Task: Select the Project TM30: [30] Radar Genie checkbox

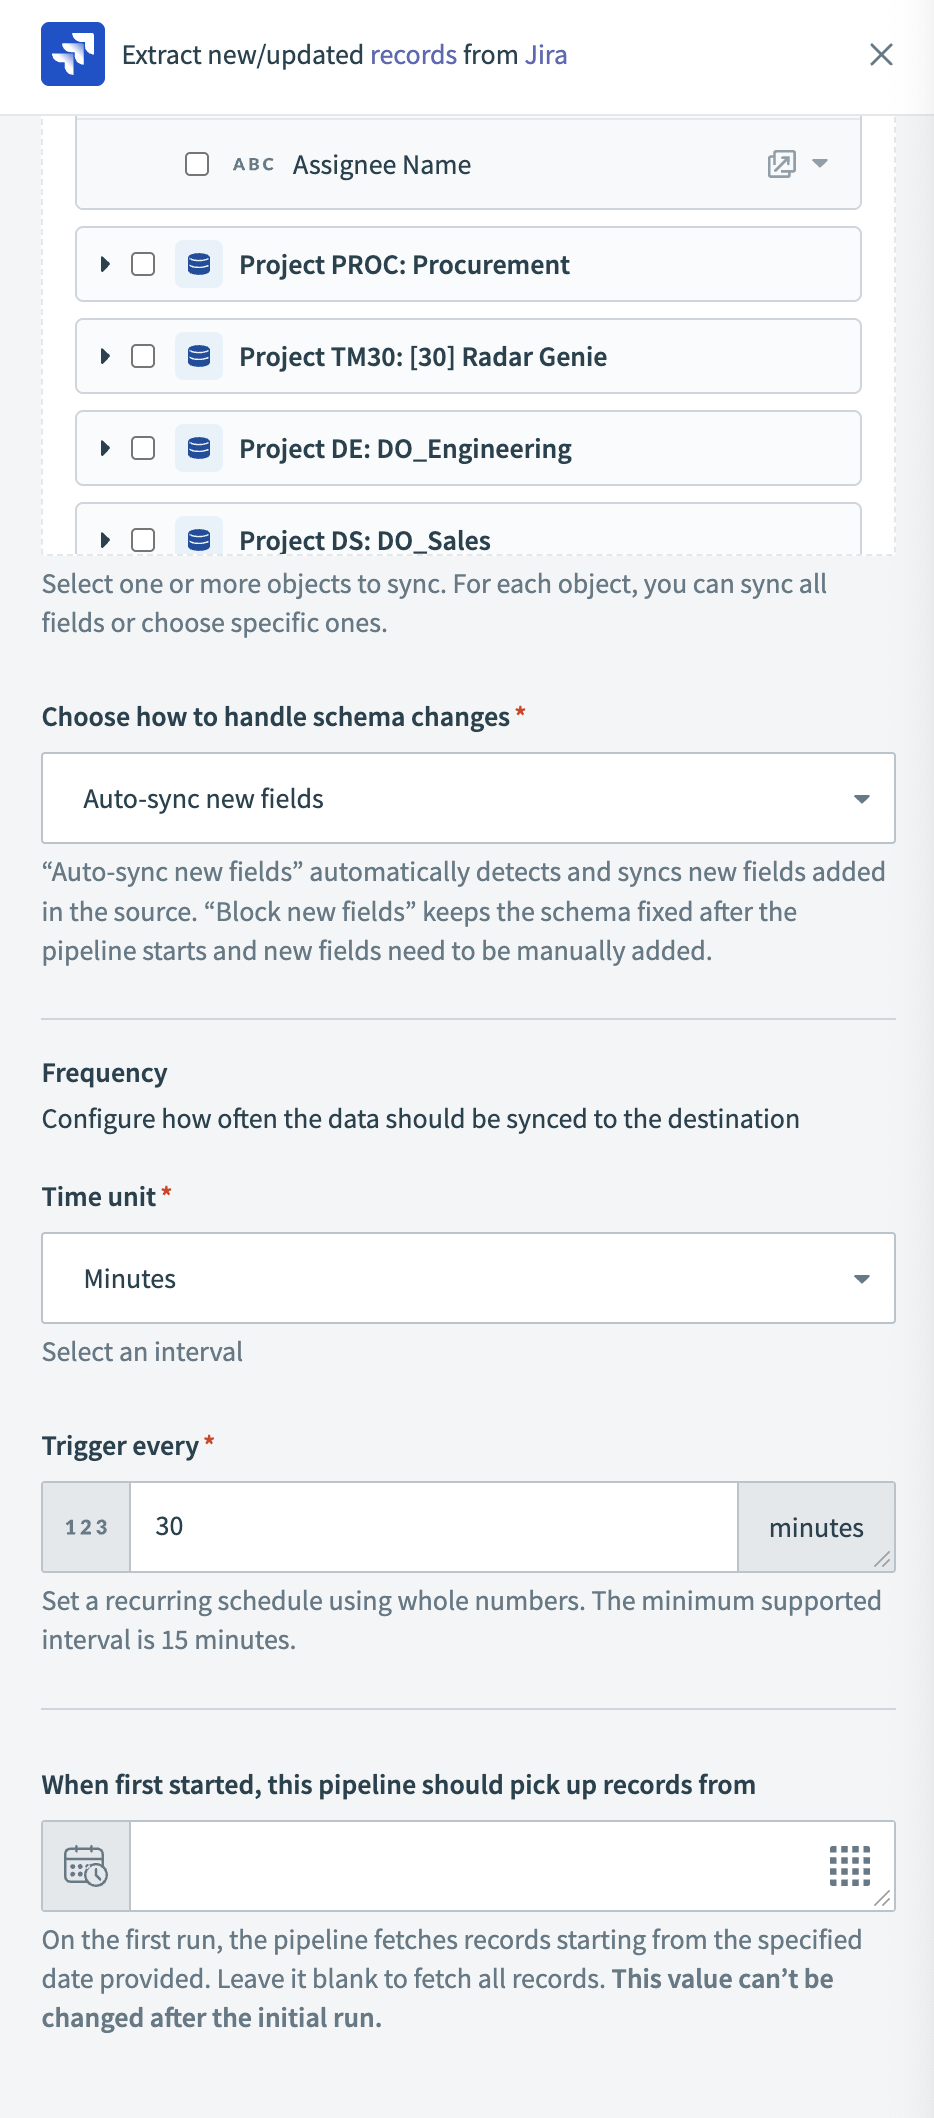Action: (x=143, y=356)
